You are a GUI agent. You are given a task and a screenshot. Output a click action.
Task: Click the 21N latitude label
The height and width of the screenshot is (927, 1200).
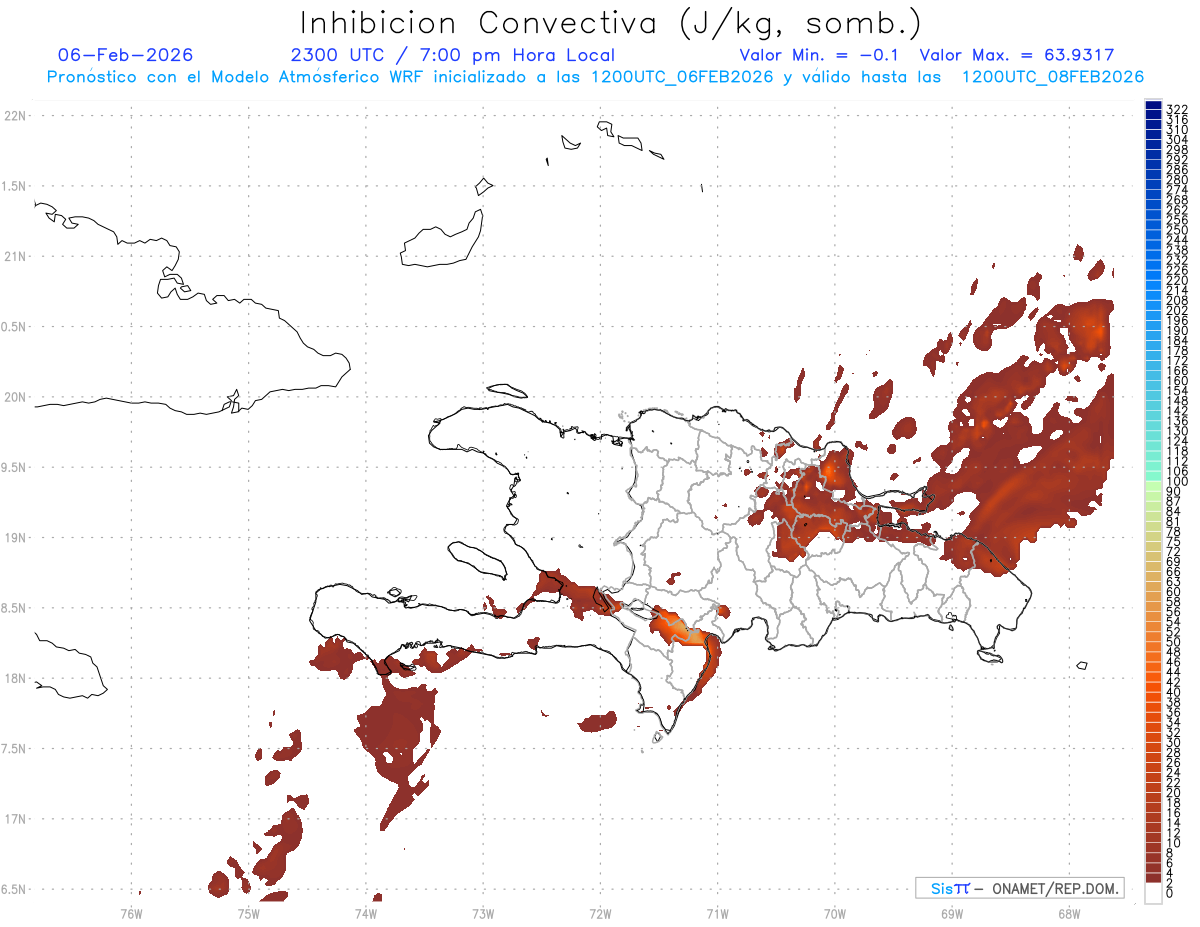16,256
